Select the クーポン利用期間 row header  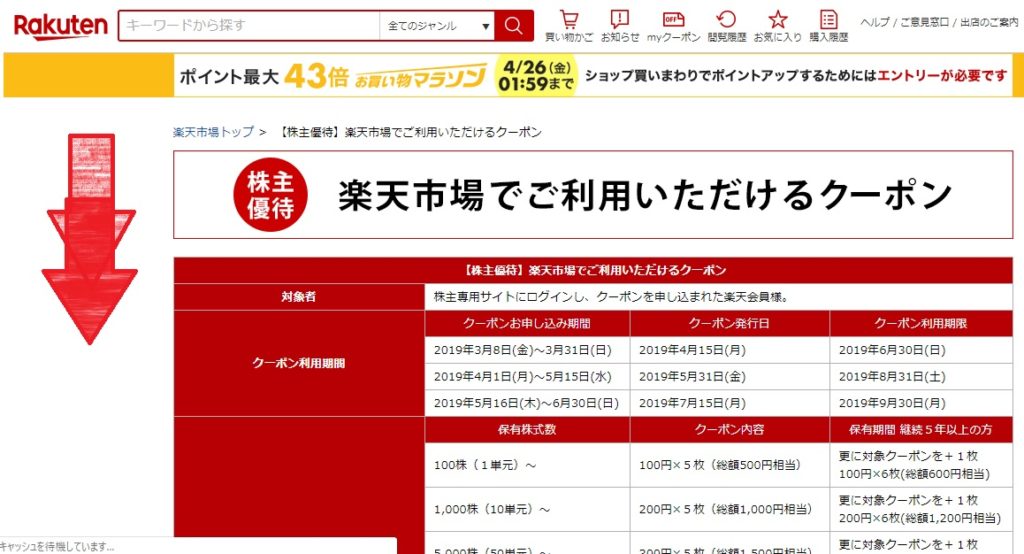pyautogui.click(x=299, y=363)
